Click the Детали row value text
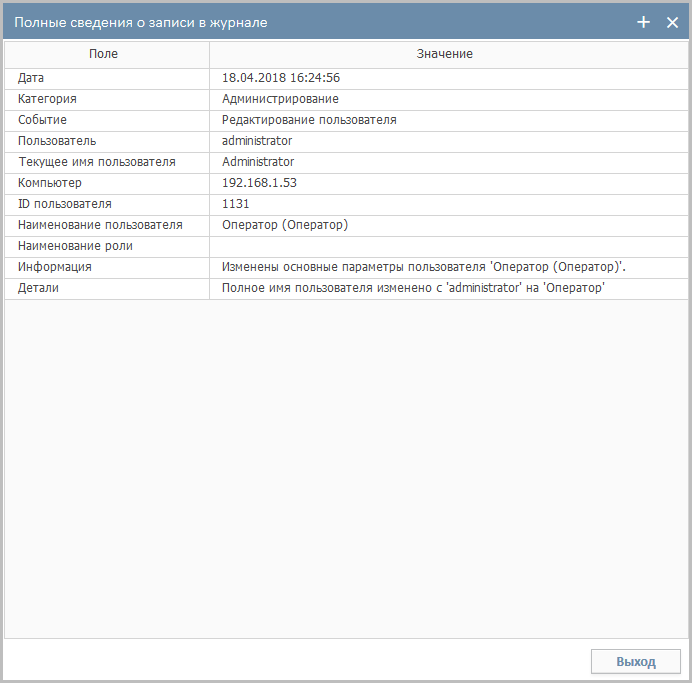Viewport: 692px width, 683px height. tap(414, 288)
